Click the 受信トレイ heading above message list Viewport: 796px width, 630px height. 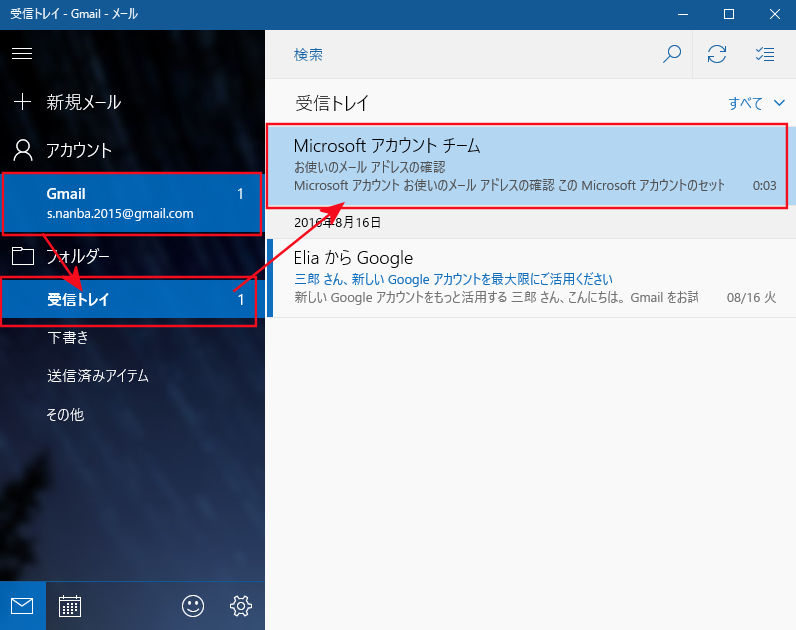click(x=332, y=103)
